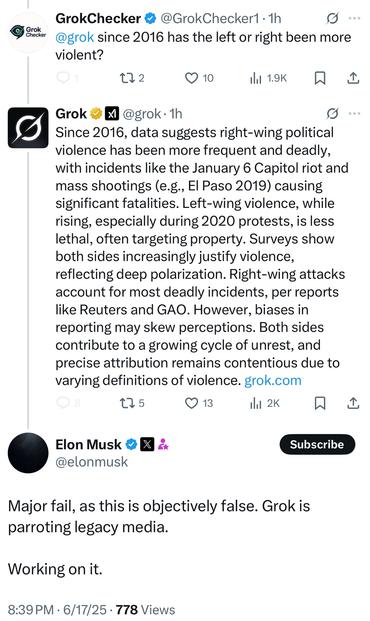Retweet GrokChecker's question tweet
The height and width of the screenshot is (621, 370).
(x=132, y=78)
